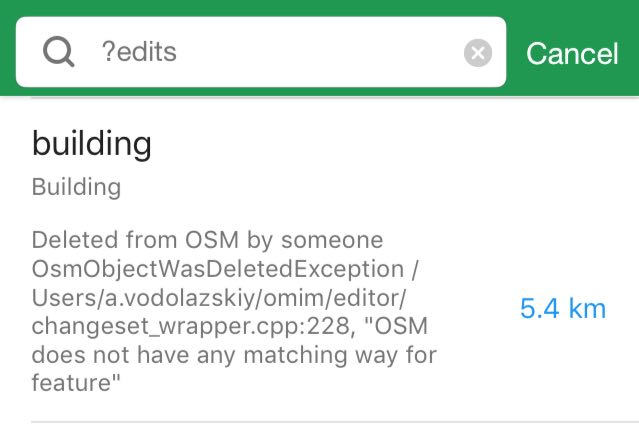Cancel the search
This screenshot has width=639, height=442.
tap(572, 53)
